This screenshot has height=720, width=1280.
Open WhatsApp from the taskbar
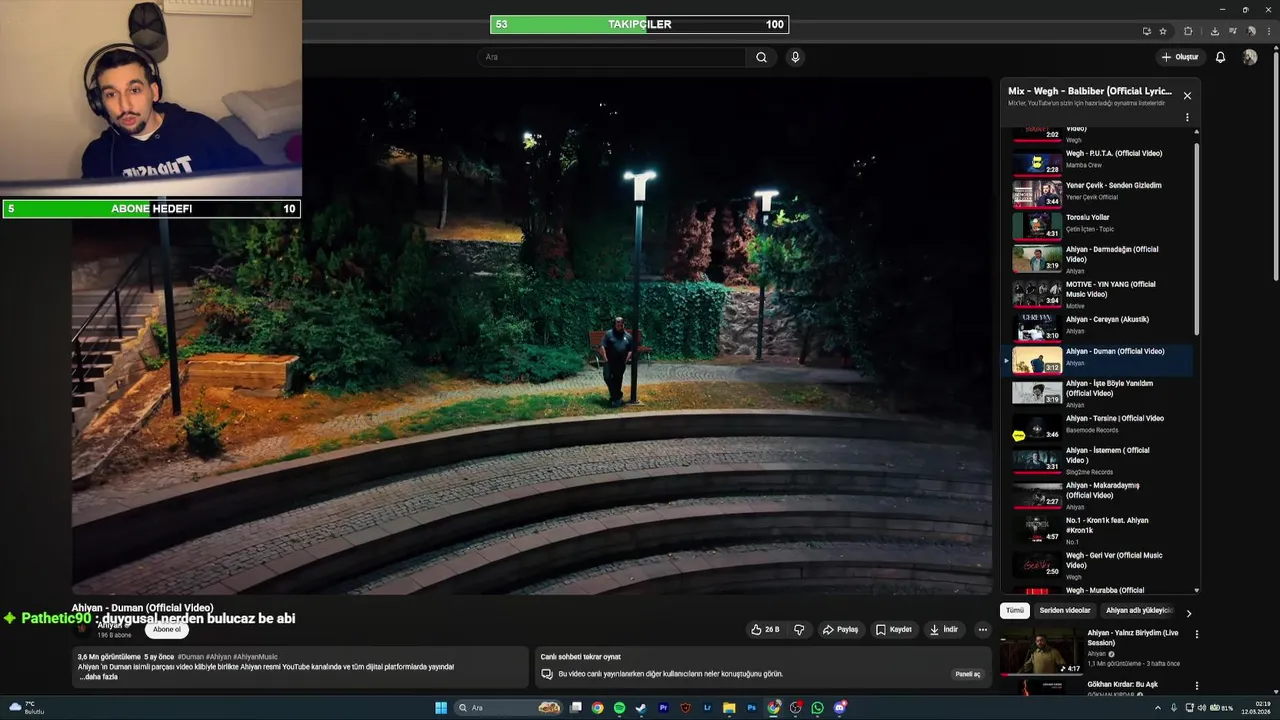click(817, 708)
